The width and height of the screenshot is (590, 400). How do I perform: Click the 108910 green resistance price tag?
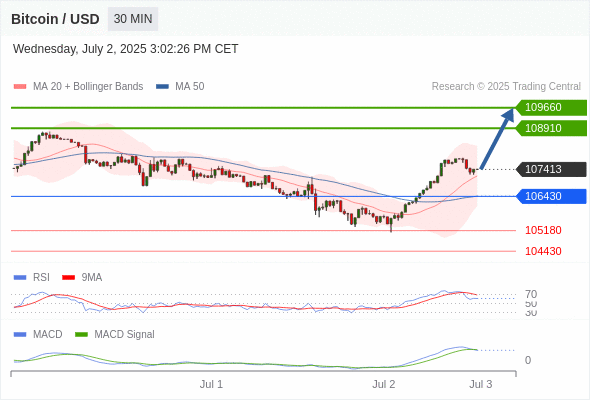point(551,128)
